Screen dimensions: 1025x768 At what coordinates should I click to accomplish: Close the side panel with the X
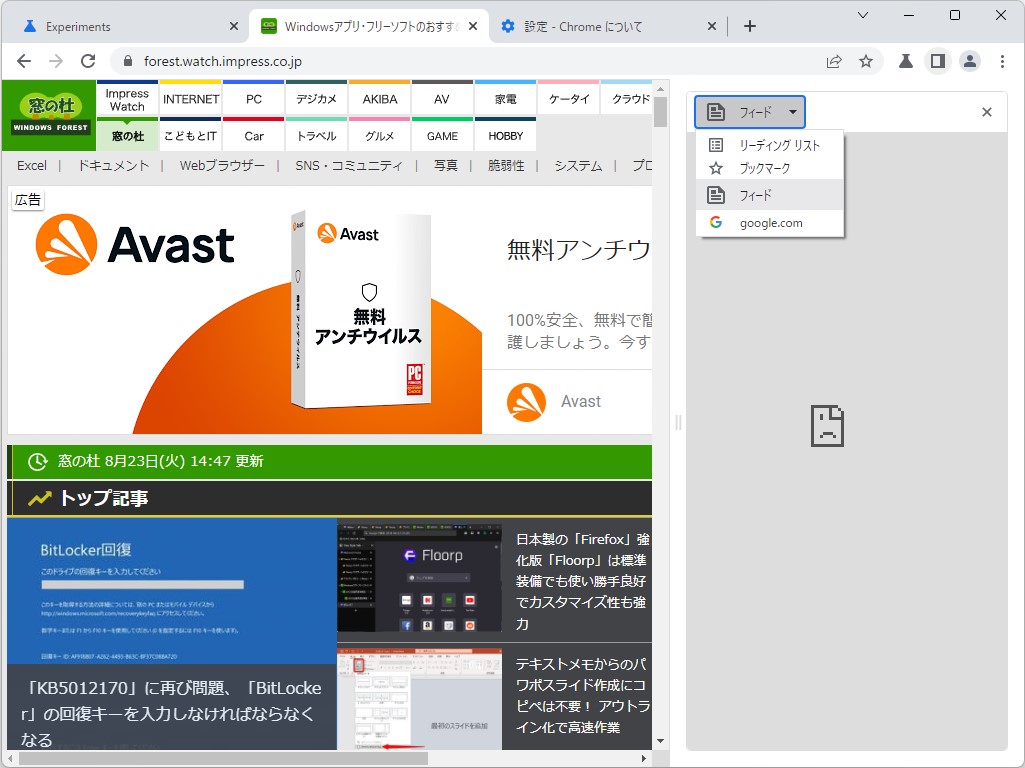[986, 112]
